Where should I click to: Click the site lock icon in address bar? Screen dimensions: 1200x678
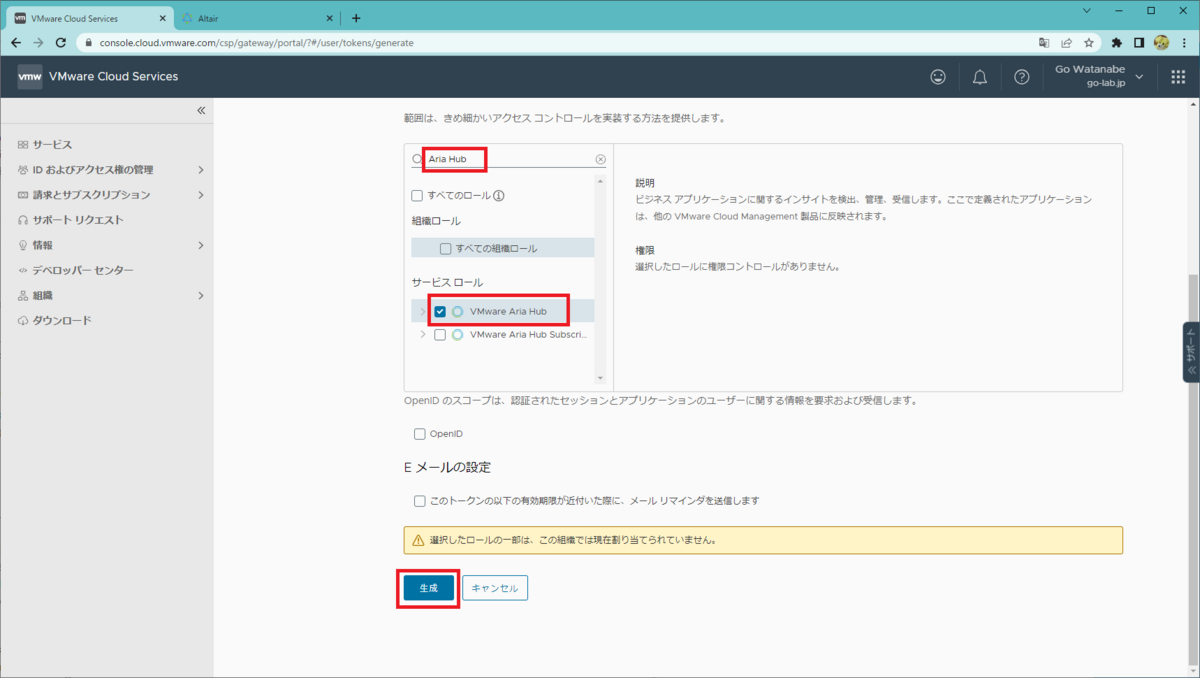click(88, 43)
